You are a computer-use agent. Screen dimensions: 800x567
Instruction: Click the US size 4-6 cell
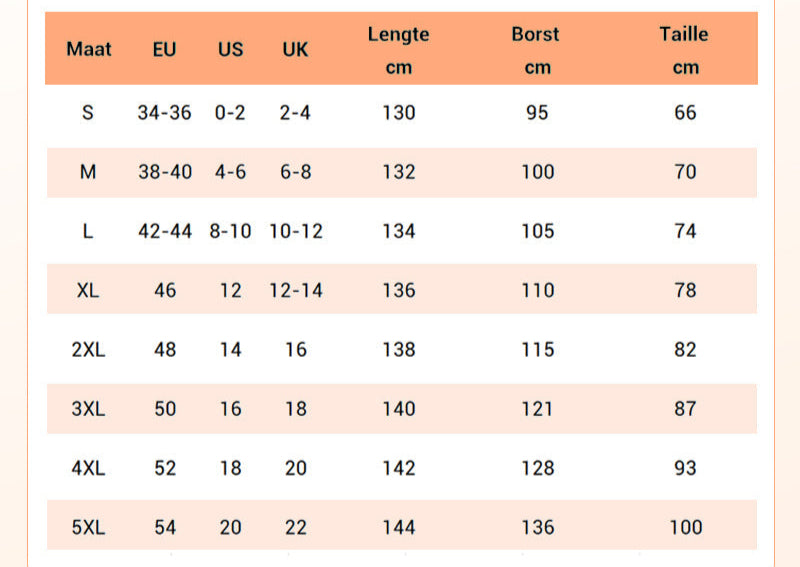click(230, 172)
